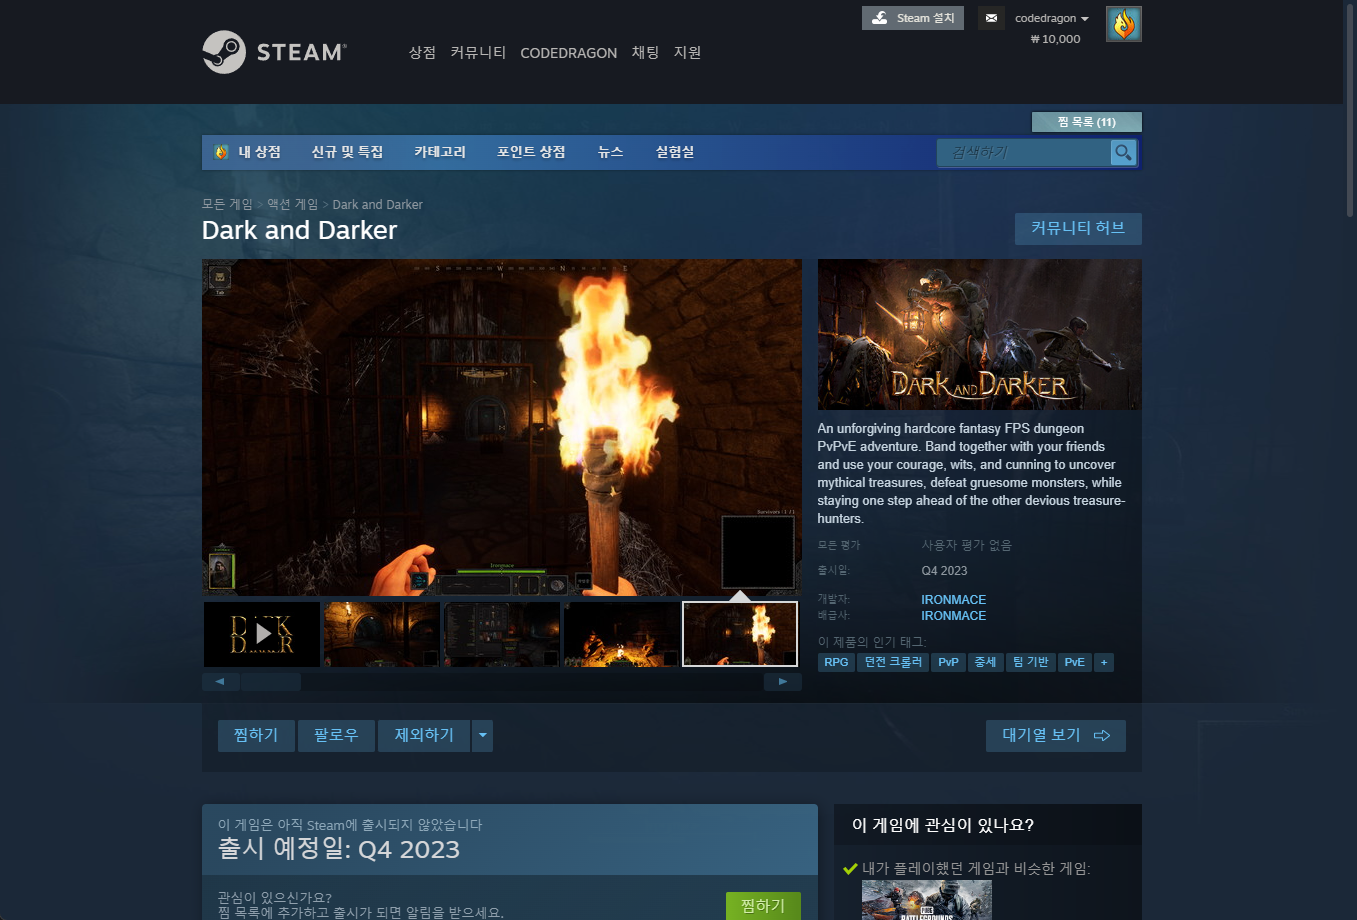Screen dimensions: 1357x920
Task: Open the mail inbox envelope icon
Action: tap(991, 18)
